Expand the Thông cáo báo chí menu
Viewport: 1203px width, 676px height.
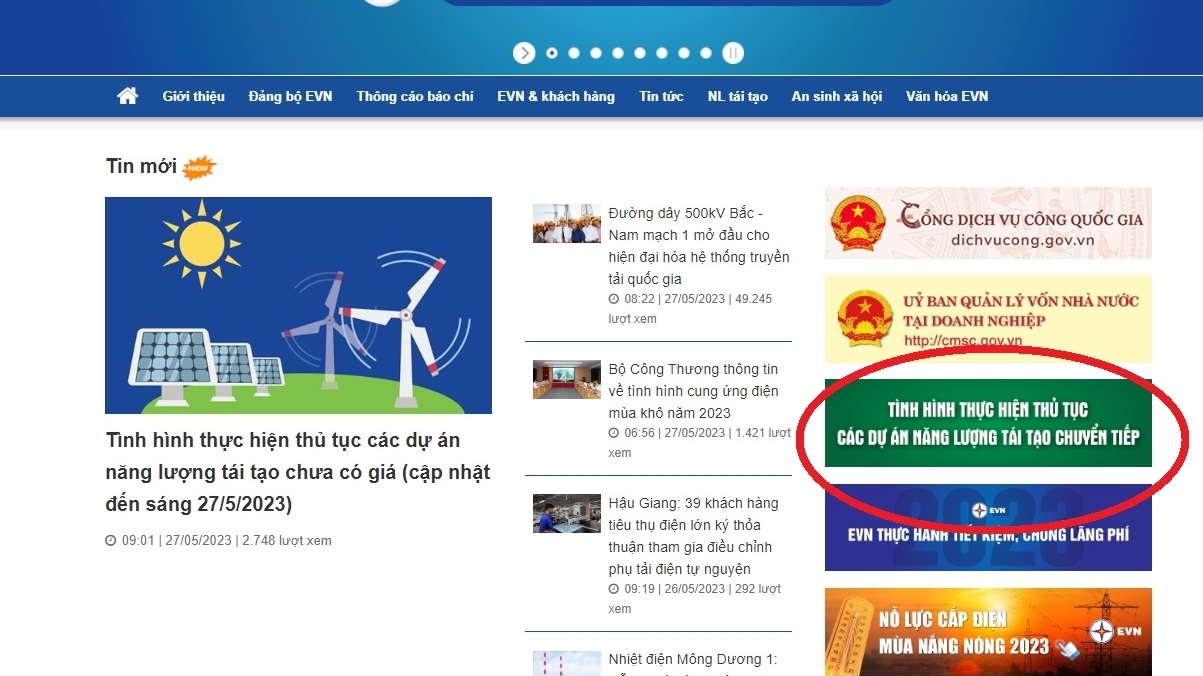pyautogui.click(x=414, y=96)
